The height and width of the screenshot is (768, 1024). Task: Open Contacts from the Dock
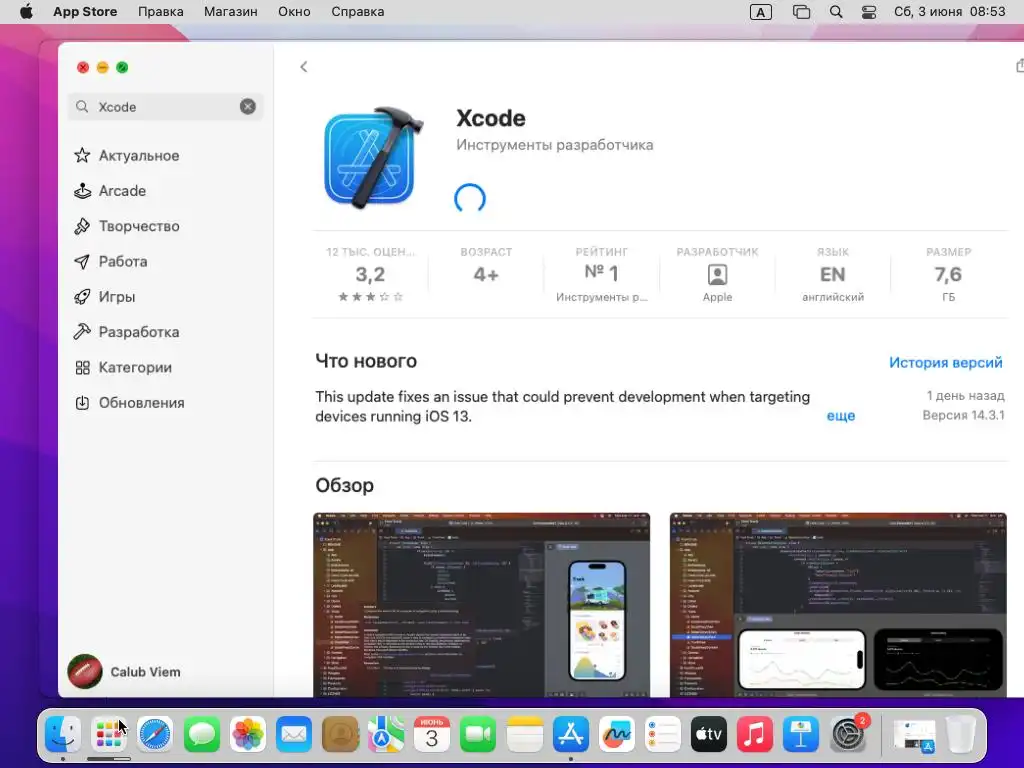tap(340, 734)
